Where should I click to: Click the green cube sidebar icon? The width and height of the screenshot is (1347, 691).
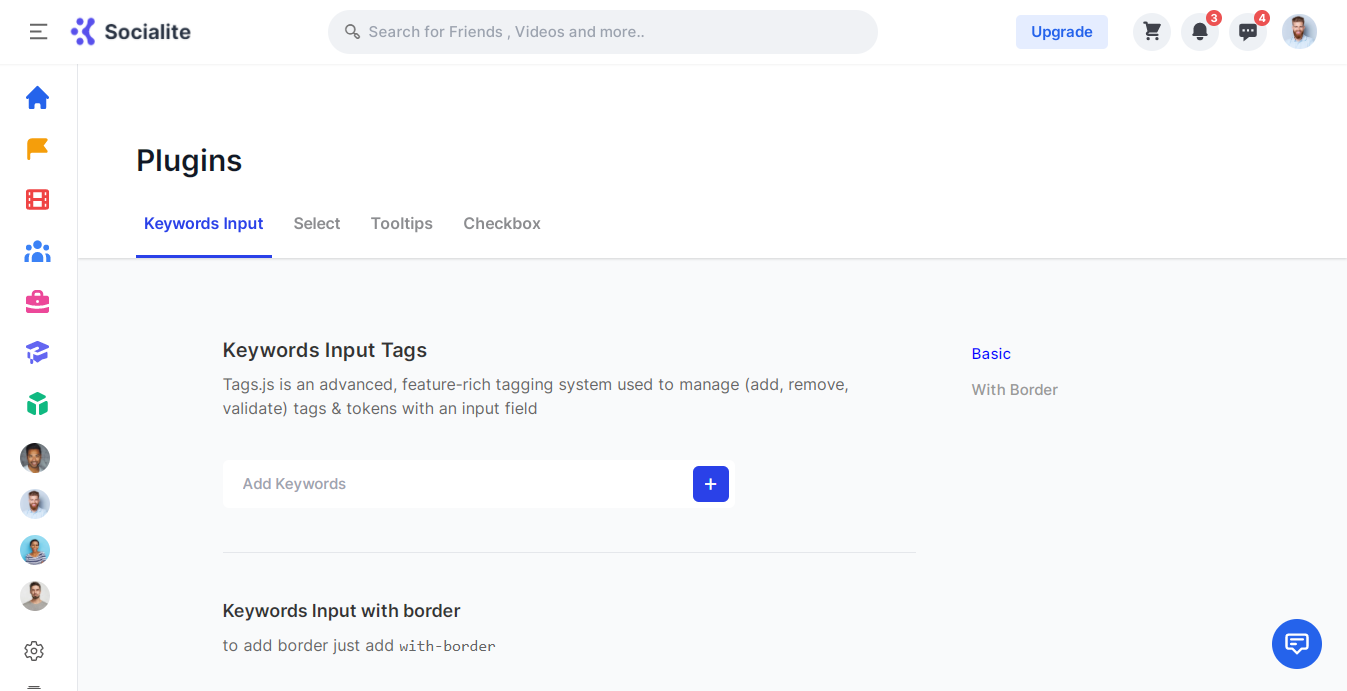coord(37,404)
